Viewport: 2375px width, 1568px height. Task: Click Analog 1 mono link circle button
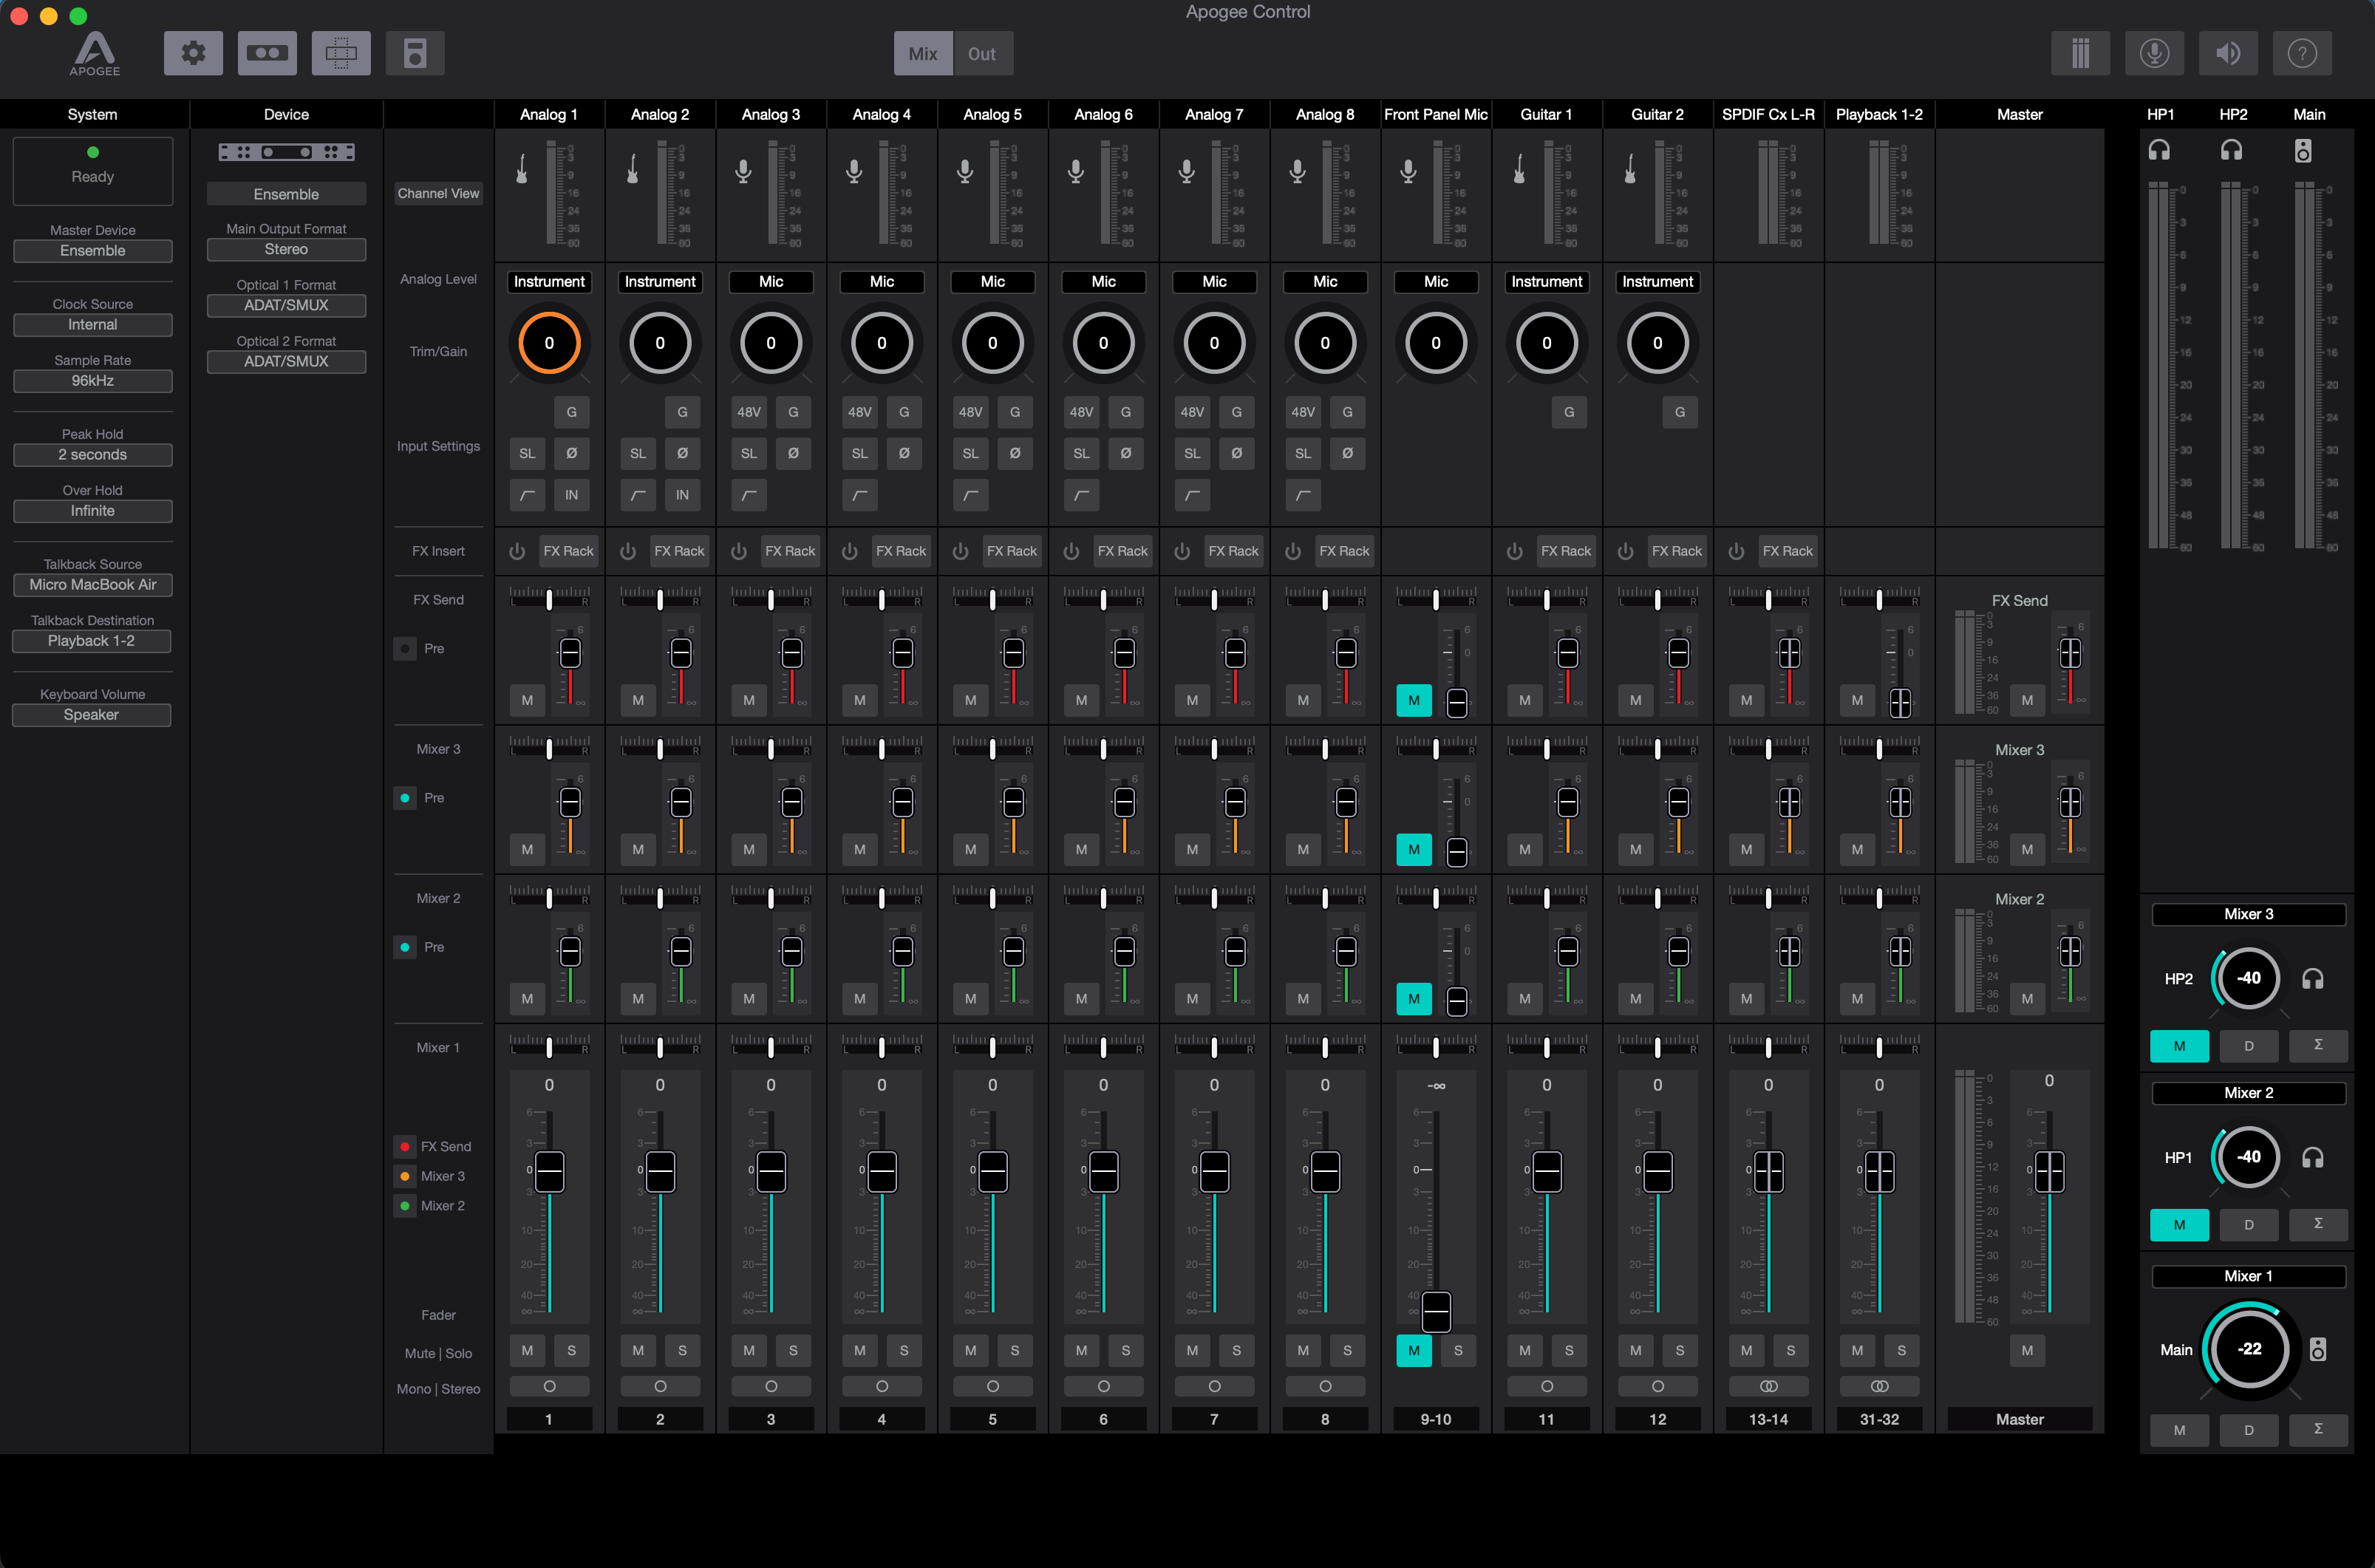549,1386
